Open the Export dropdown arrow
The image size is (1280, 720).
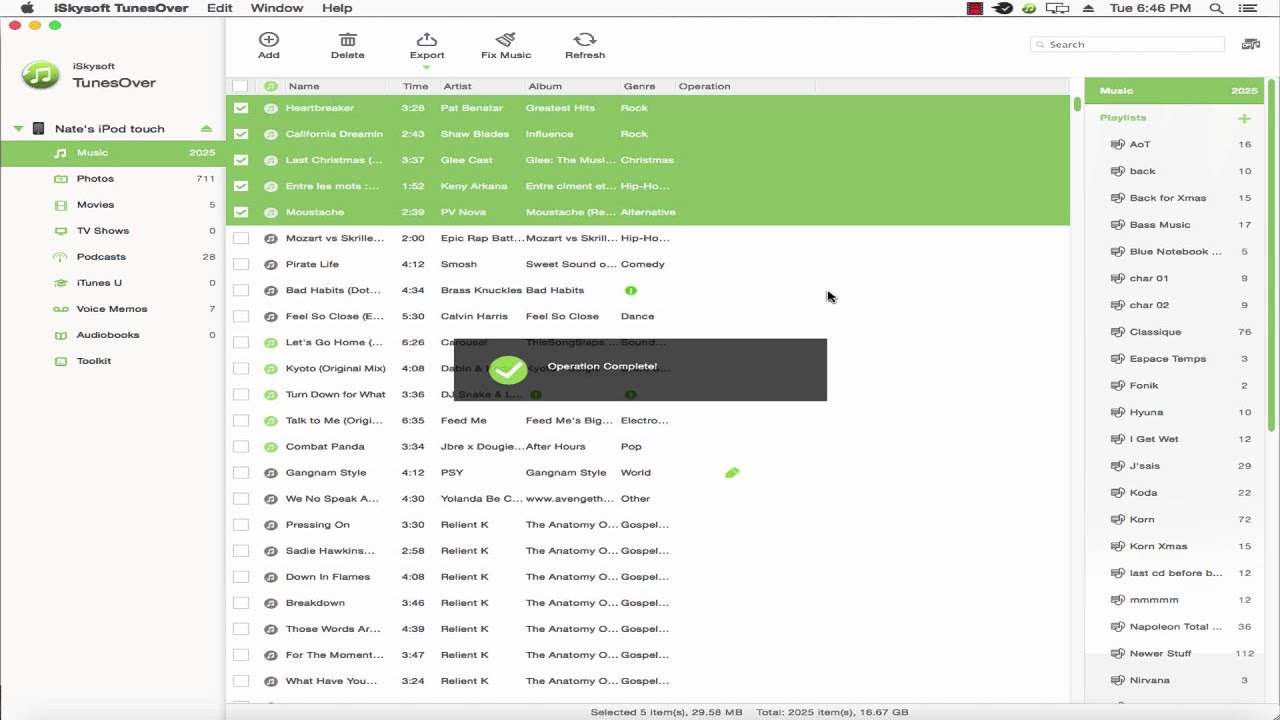pos(426,67)
